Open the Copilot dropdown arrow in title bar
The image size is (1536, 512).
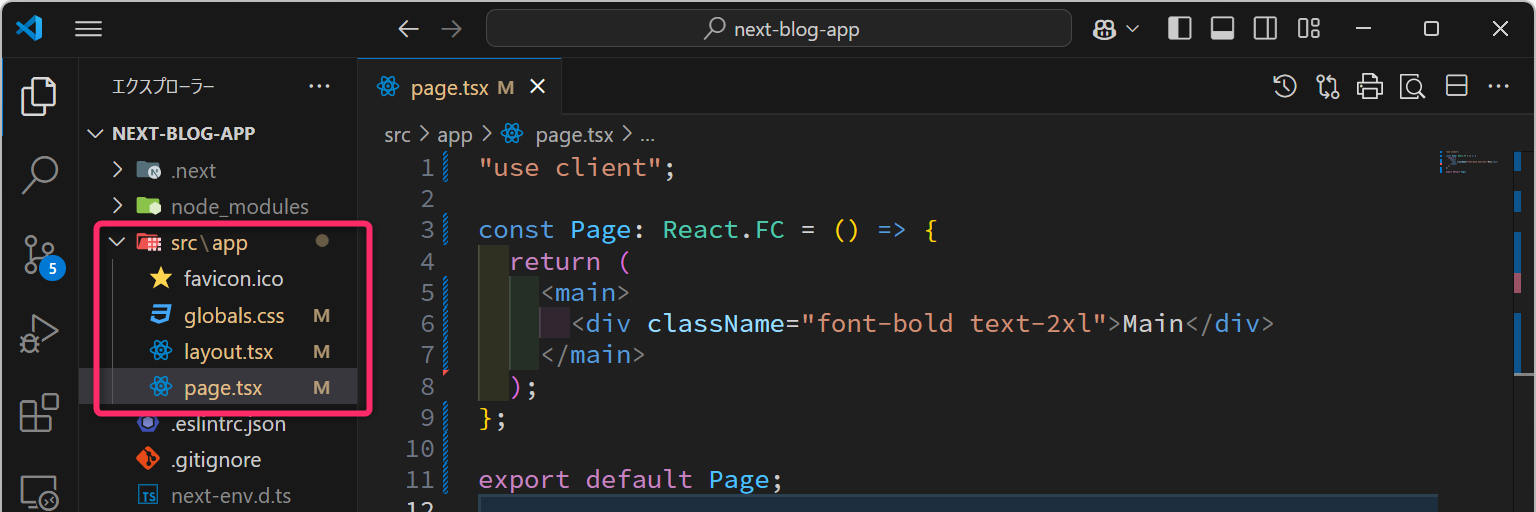pos(1133,29)
